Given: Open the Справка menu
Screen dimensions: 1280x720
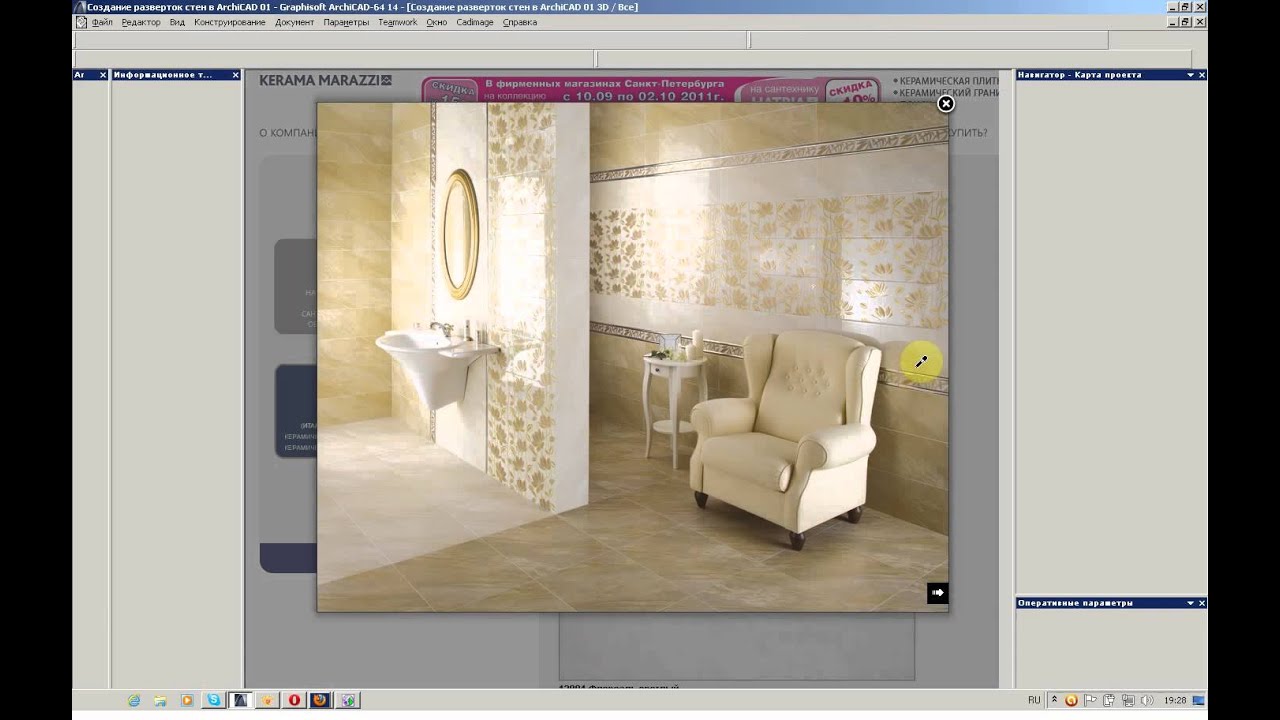Looking at the screenshot, I should pyautogui.click(x=520, y=22).
